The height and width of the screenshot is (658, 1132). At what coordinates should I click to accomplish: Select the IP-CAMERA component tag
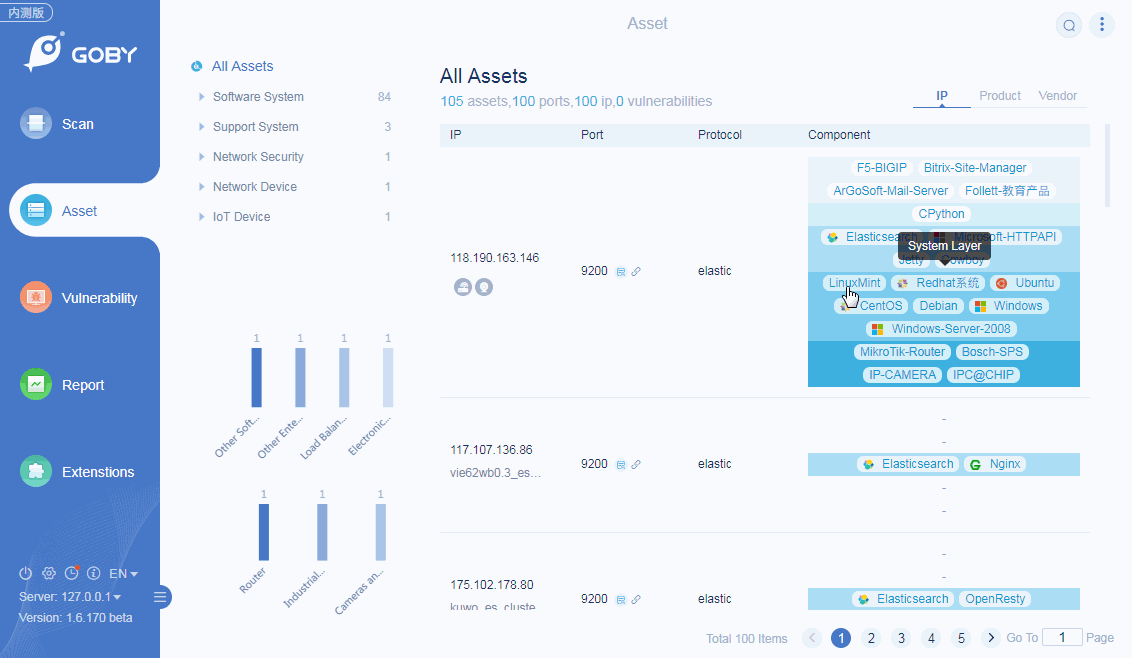coord(902,375)
